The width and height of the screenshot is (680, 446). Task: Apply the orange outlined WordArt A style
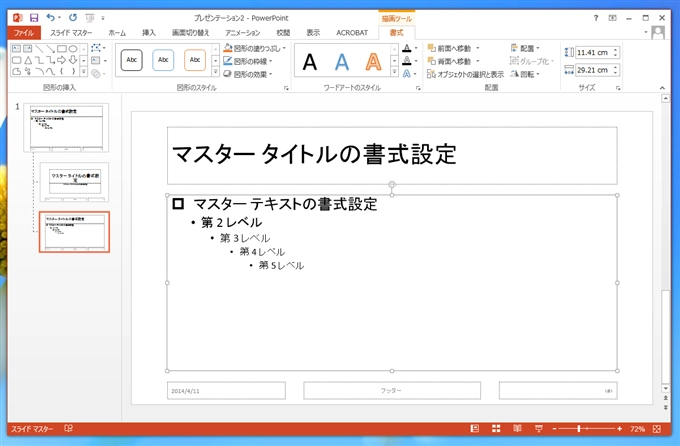(373, 62)
